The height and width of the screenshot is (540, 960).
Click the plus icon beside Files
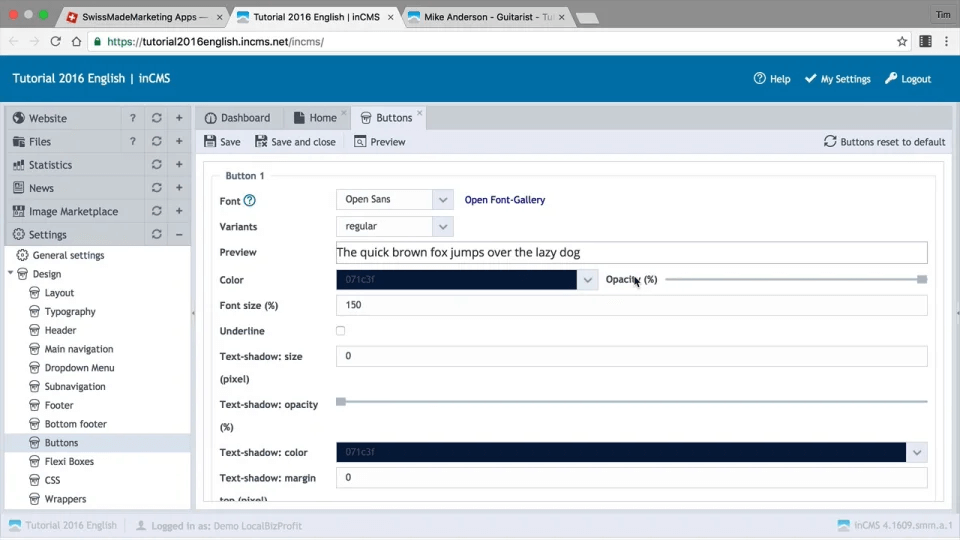point(179,142)
